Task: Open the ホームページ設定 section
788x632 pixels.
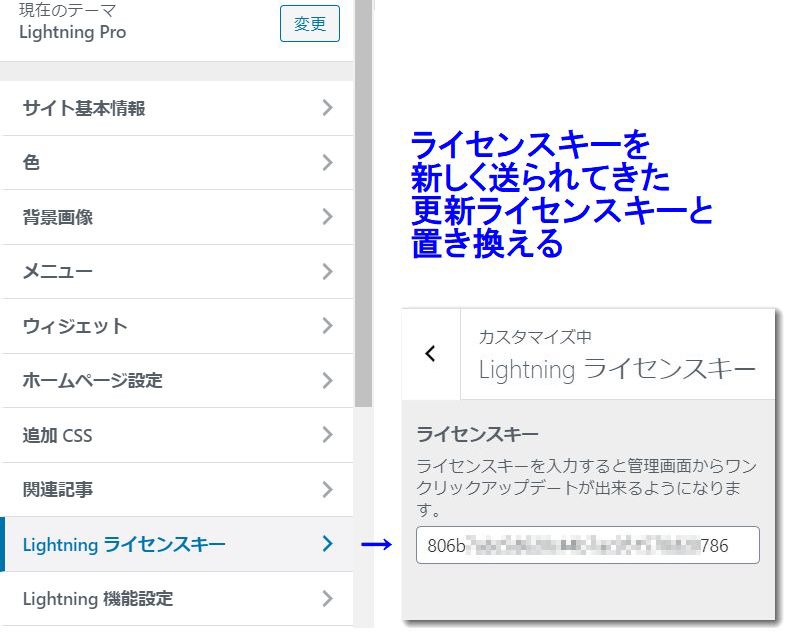Action: [177, 381]
